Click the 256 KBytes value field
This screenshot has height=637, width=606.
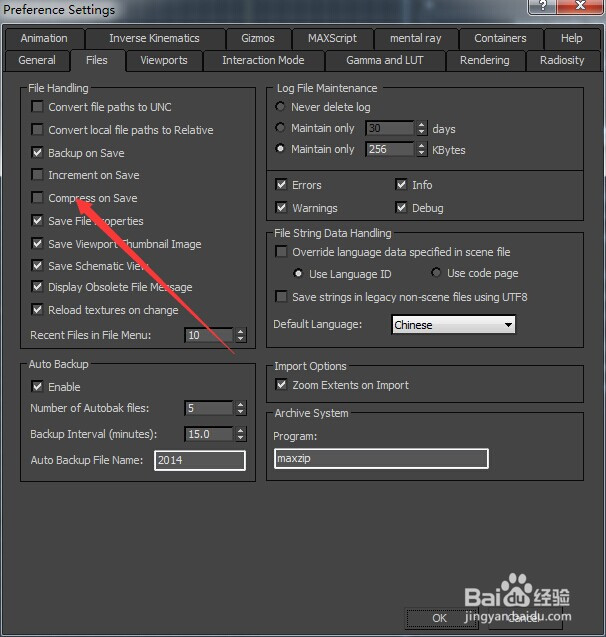(390, 149)
